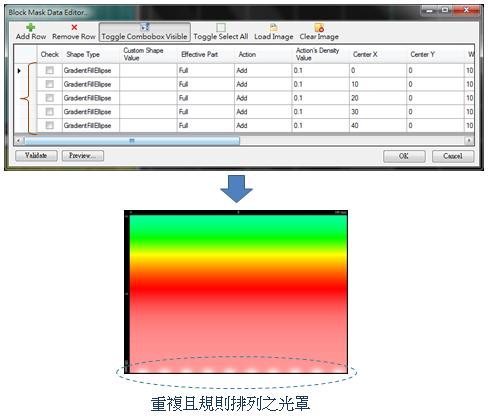Screen dimensions: 488x416
Task: Select the Action's Density Value column header
Action: (x=320, y=54)
